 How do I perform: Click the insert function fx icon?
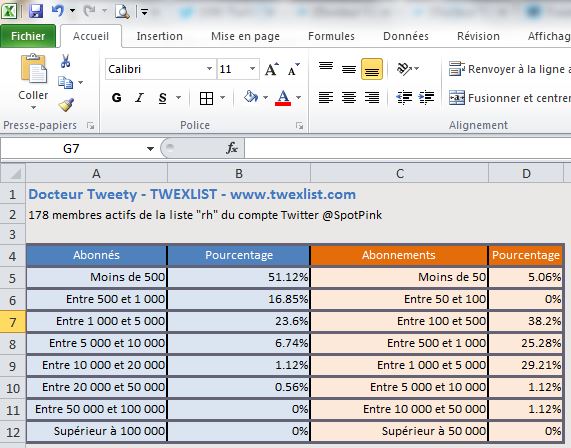point(232,148)
